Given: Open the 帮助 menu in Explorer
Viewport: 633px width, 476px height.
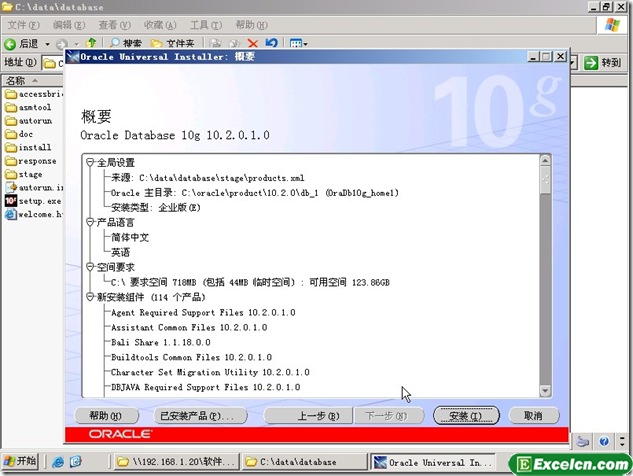Looking at the screenshot, I should 252,25.
